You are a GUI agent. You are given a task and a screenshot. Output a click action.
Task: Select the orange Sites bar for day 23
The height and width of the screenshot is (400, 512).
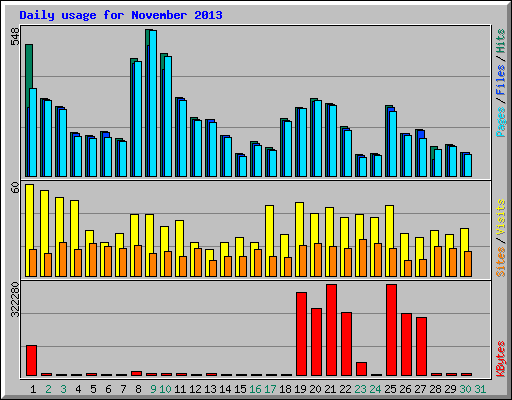coord(363,258)
